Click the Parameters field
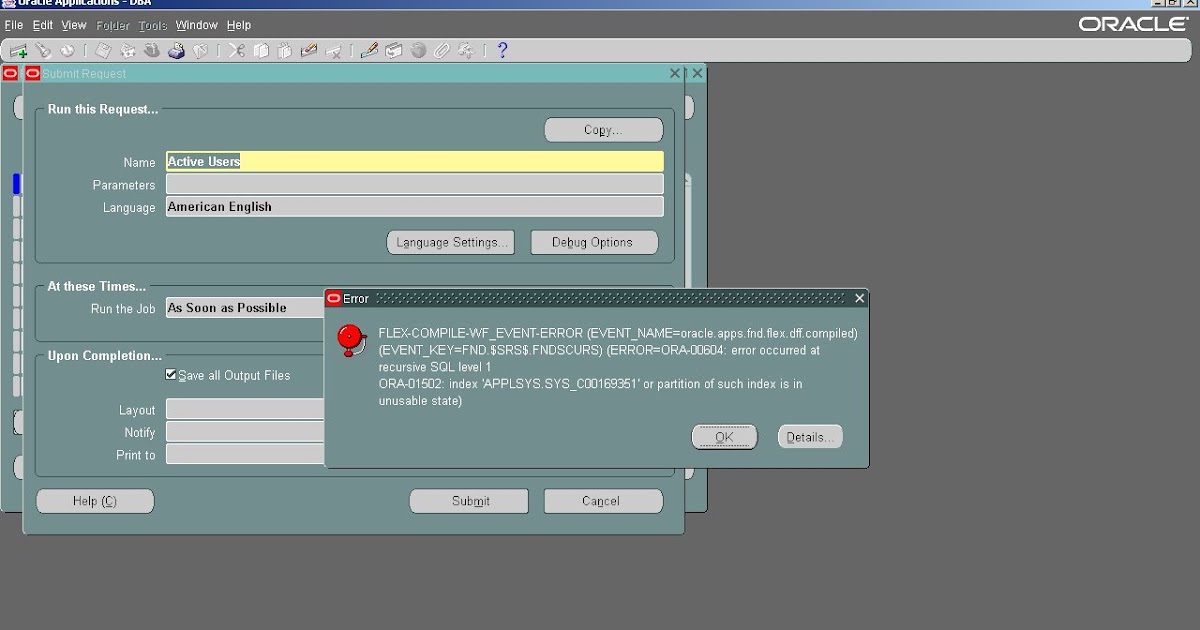 coord(414,184)
